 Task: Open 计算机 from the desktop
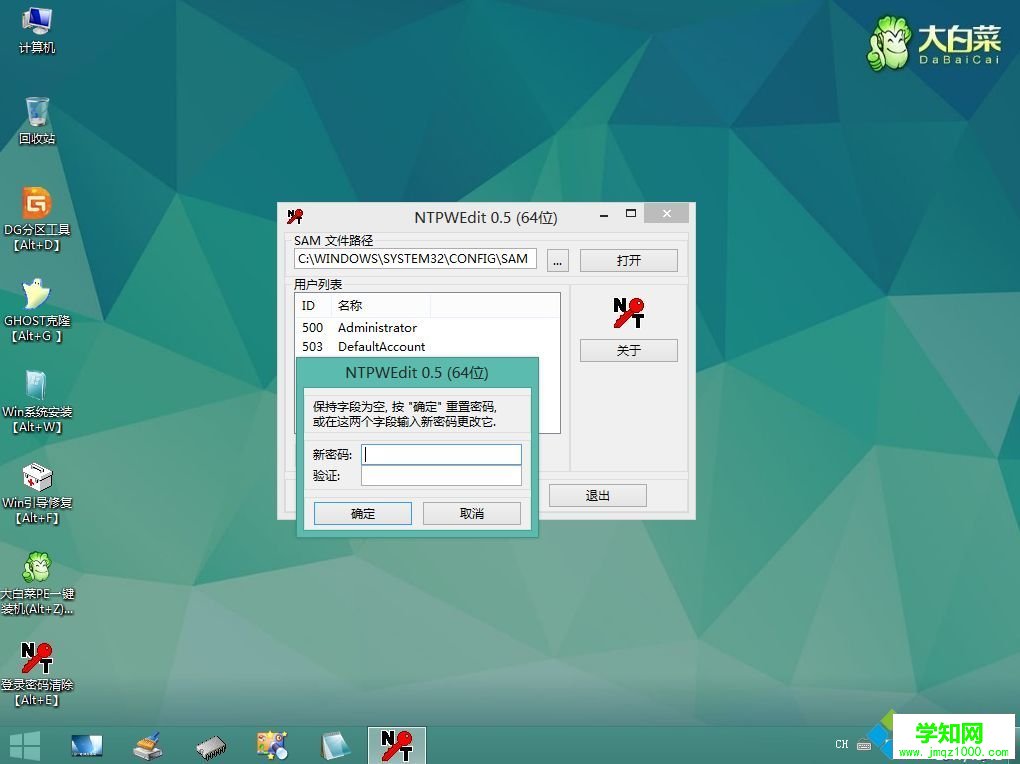(x=37, y=20)
